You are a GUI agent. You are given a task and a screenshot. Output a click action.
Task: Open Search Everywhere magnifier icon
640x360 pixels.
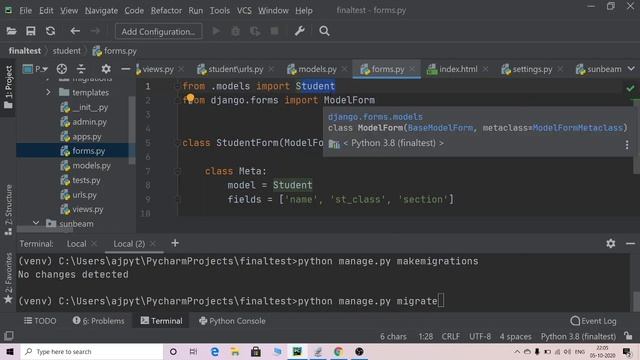click(324, 31)
